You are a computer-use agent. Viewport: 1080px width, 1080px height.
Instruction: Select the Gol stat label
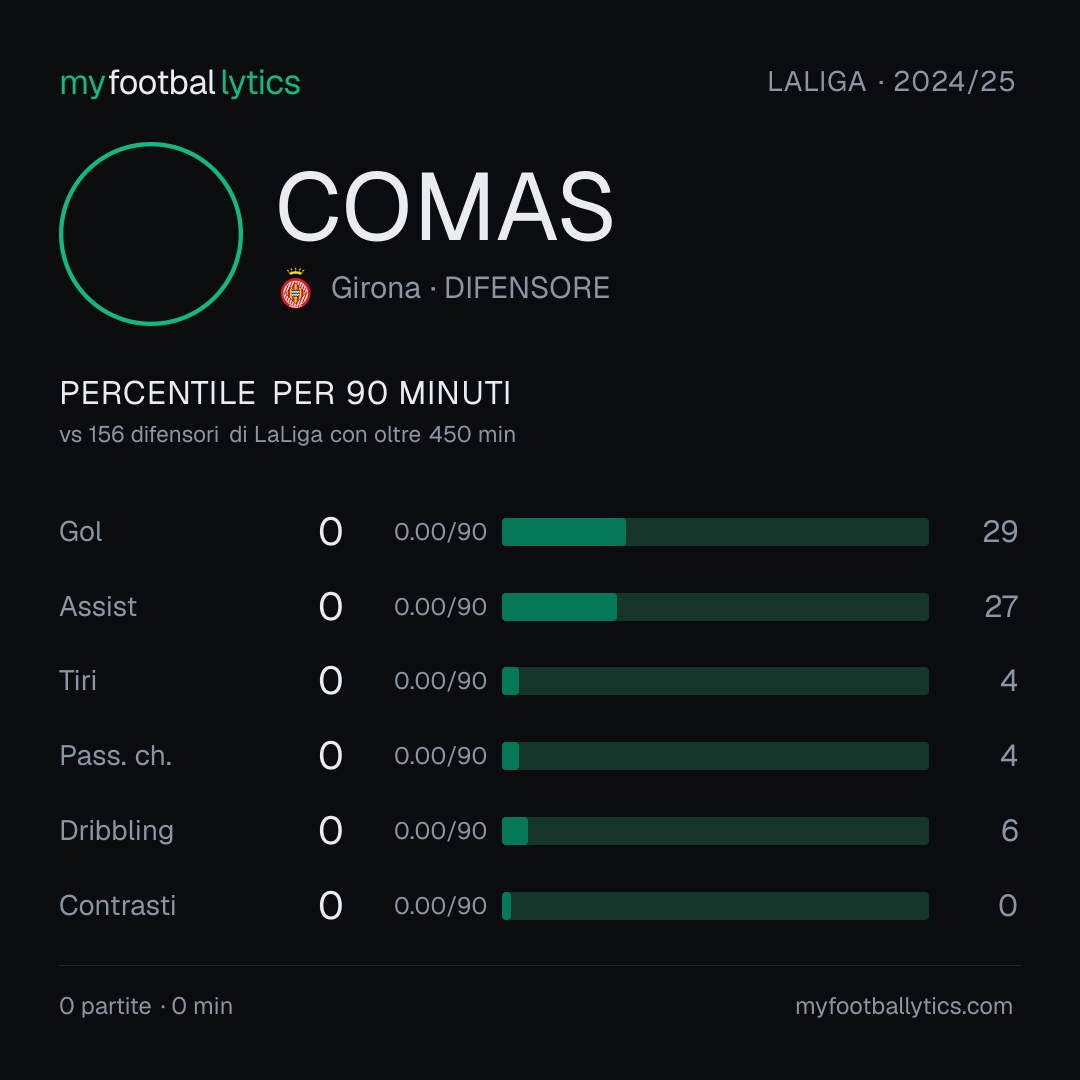click(81, 532)
